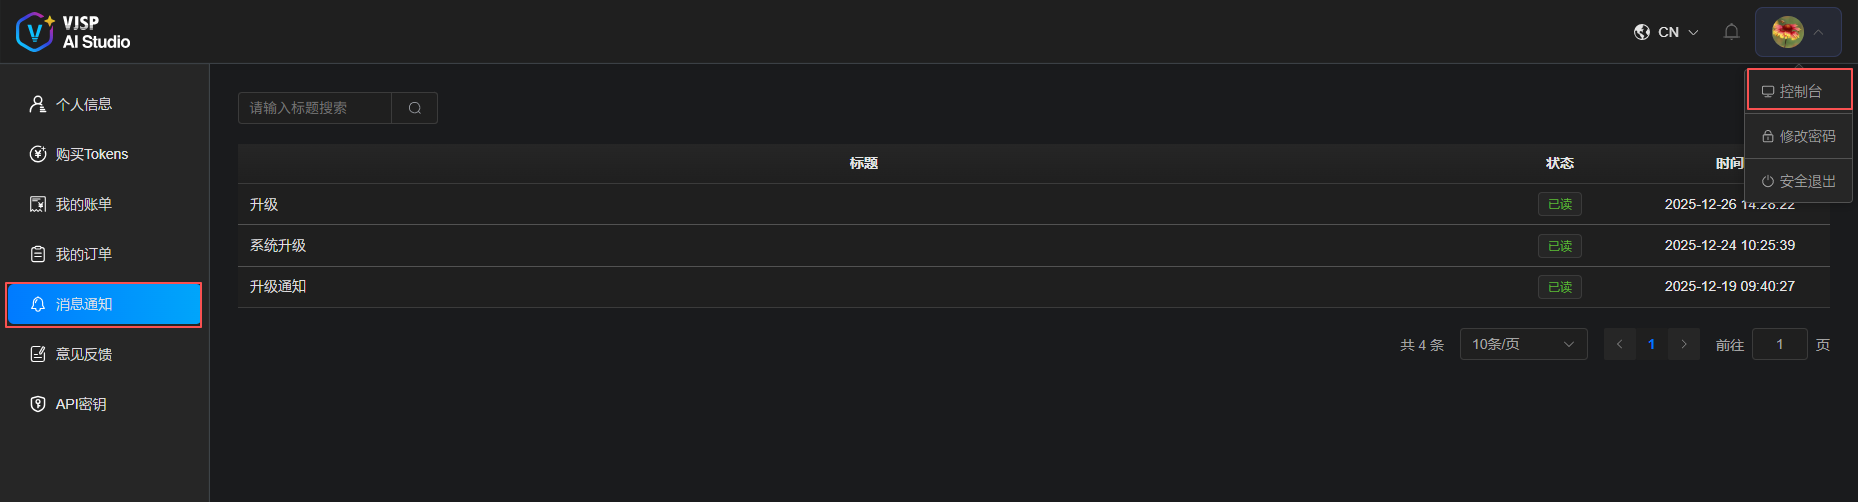This screenshot has width=1858, height=502.
Task: Click the VJSP AI Studio logo
Action: (x=73, y=32)
